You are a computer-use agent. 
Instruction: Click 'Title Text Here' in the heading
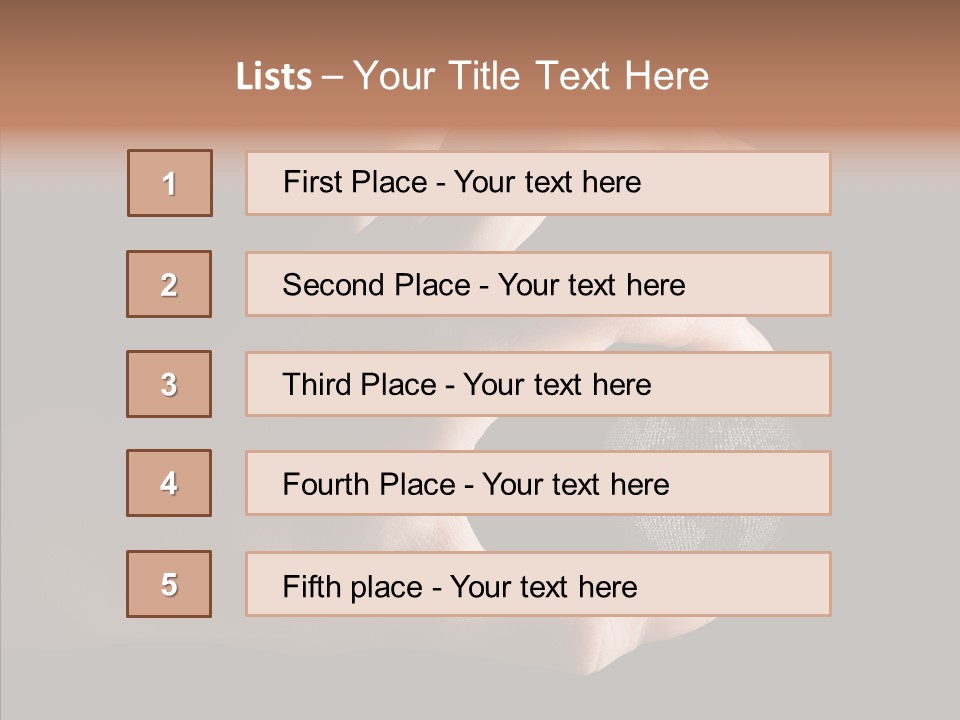point(579,76)
